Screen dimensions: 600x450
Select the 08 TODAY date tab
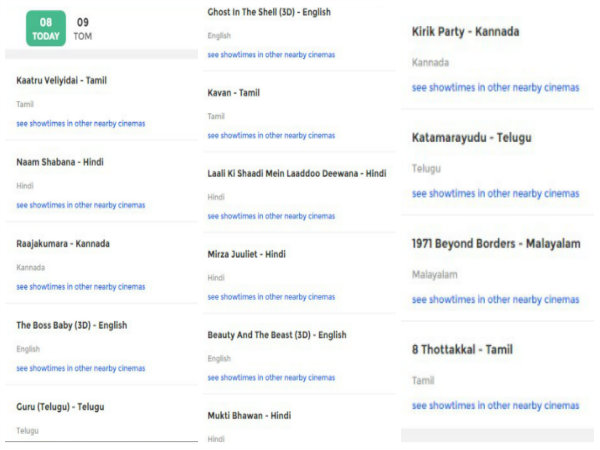[46, 29]
